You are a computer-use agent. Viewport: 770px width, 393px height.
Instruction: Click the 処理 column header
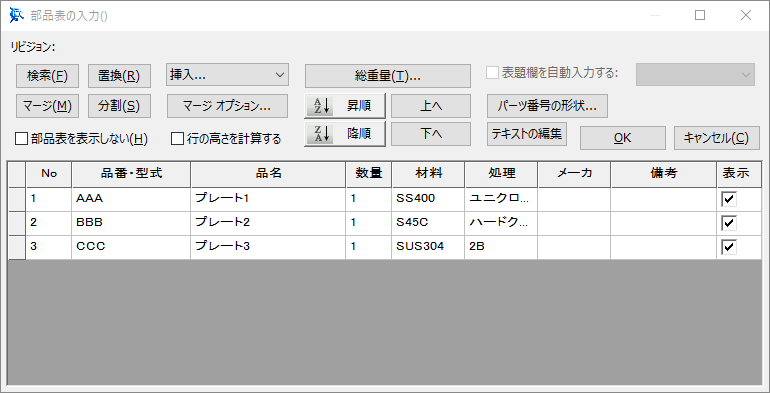point(501,173)
